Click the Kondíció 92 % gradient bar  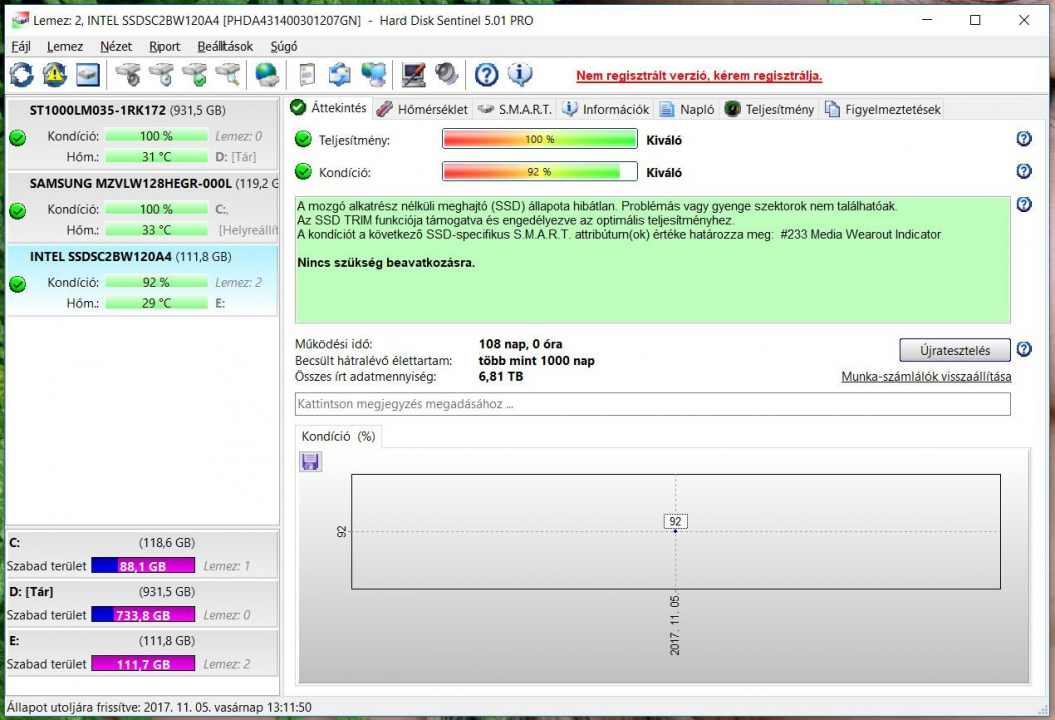pyautogui.click(x=540, y=172)
